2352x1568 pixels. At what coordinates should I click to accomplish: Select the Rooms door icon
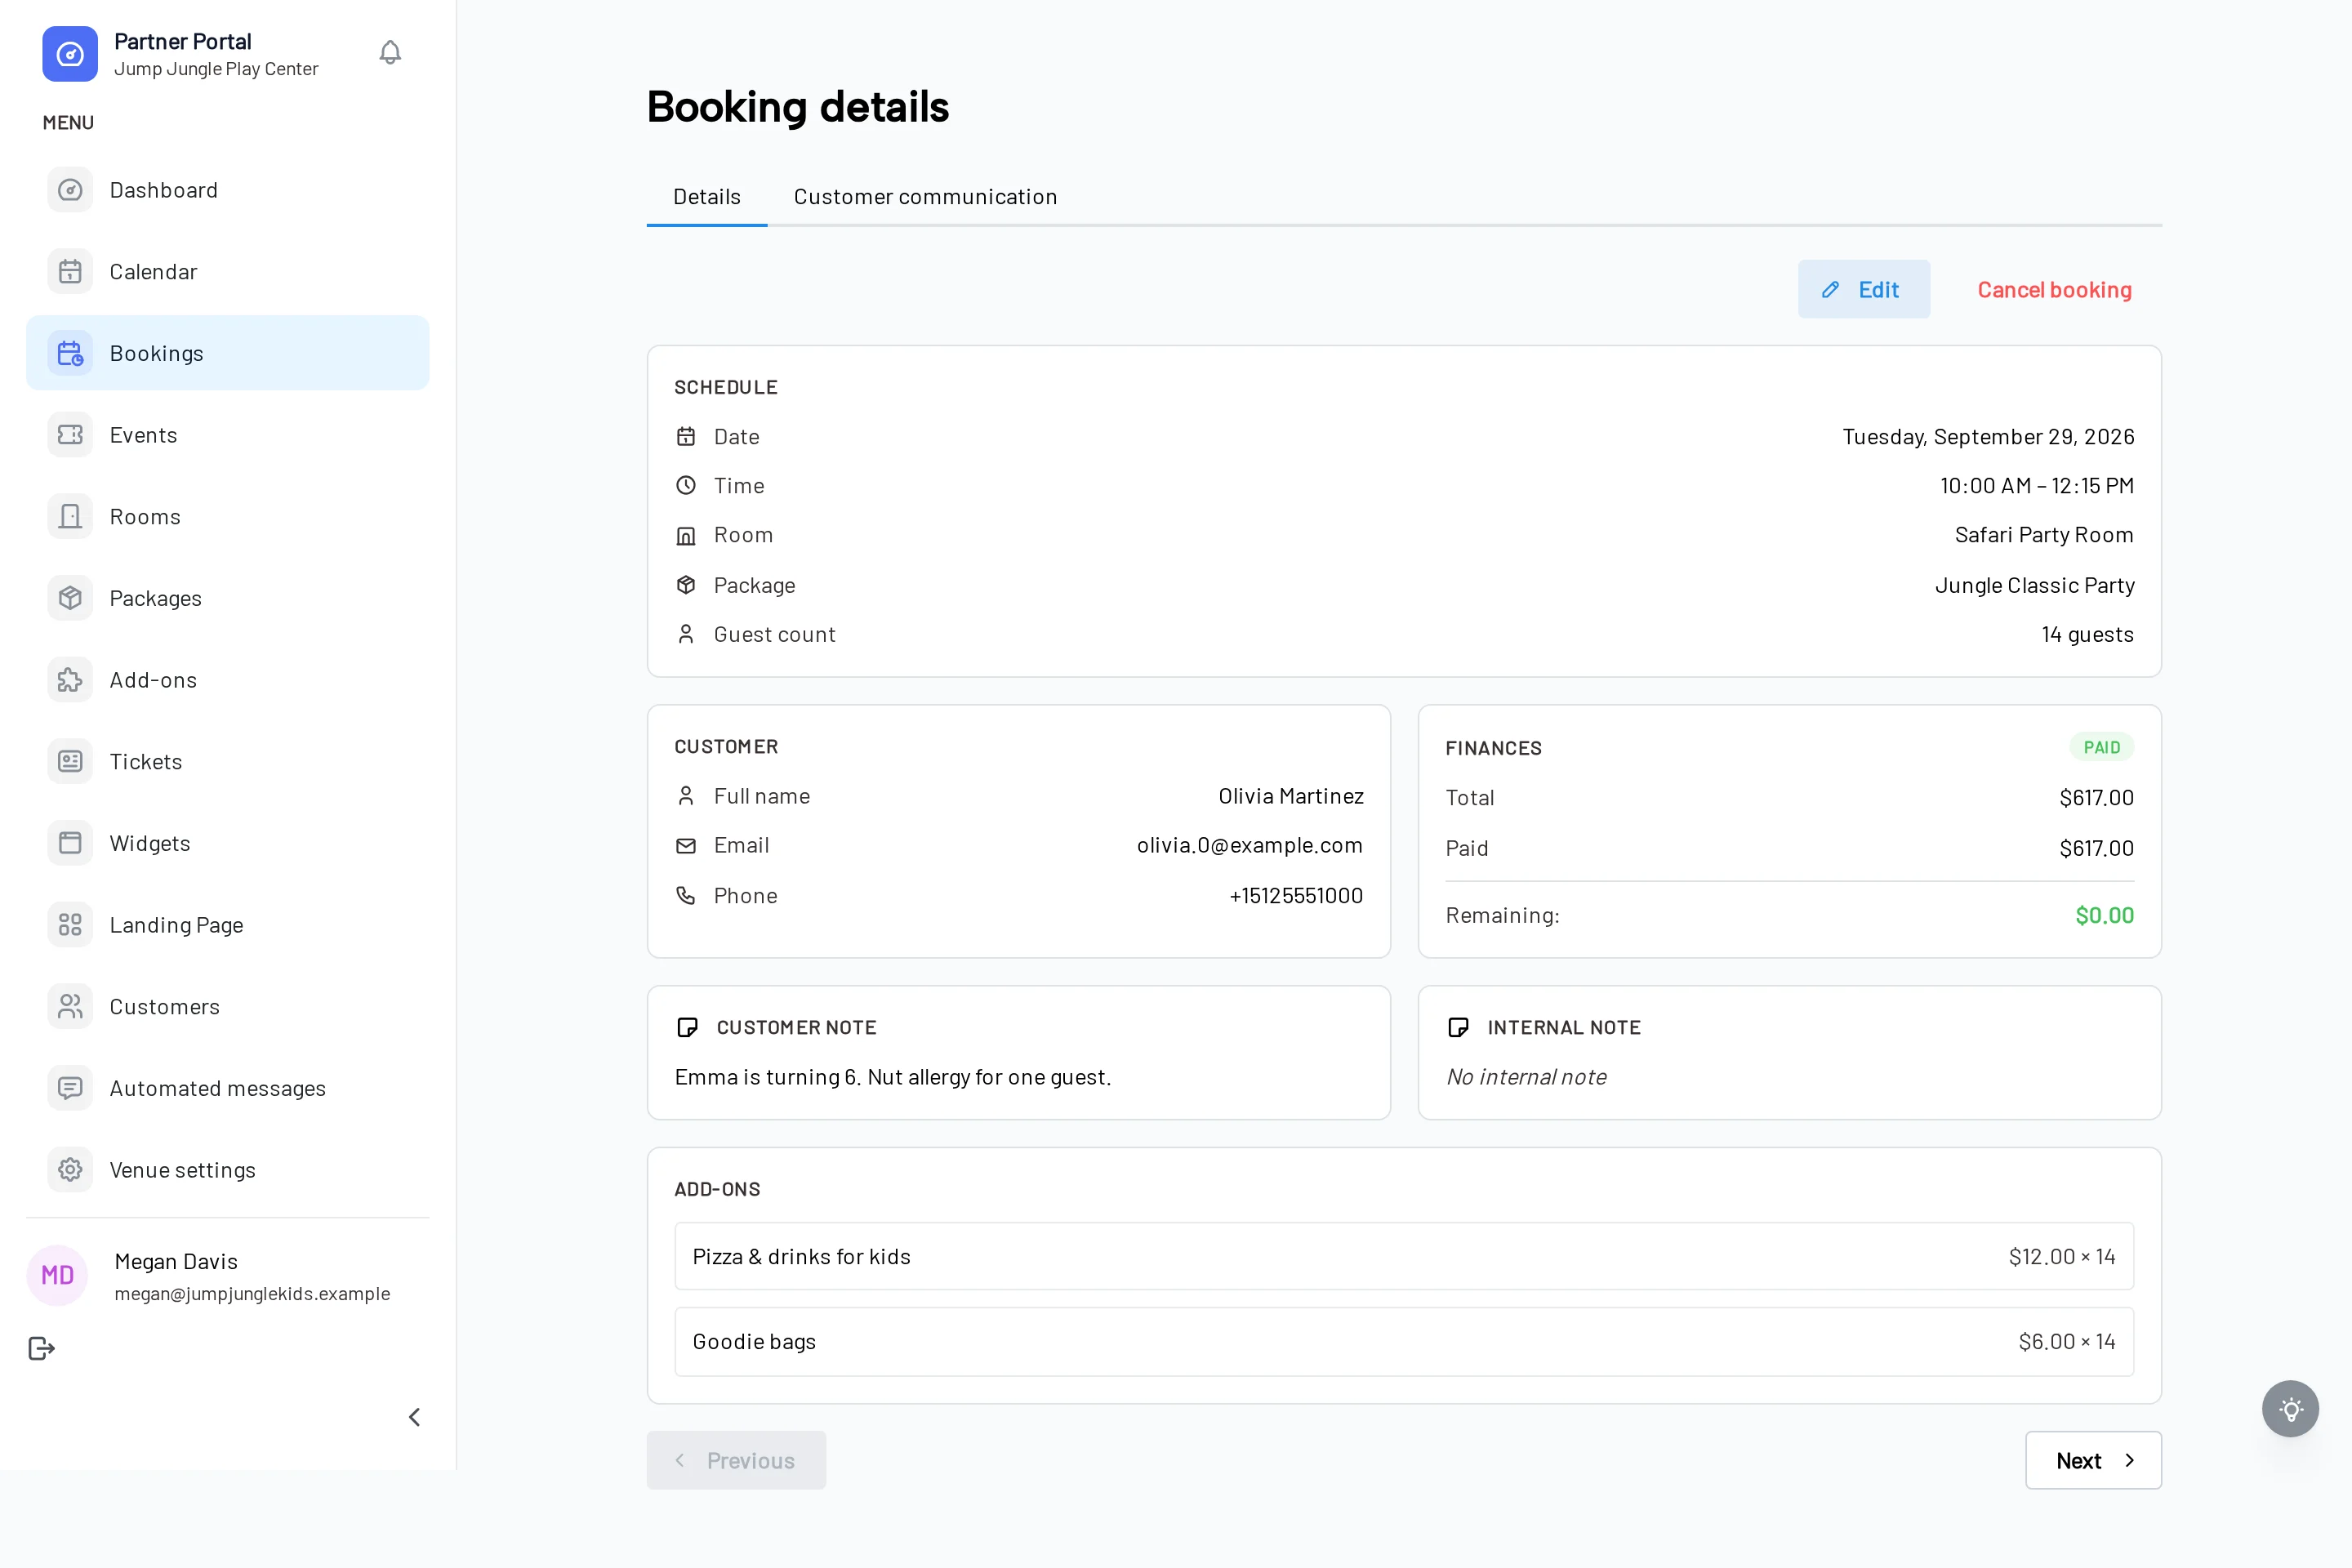70,517
